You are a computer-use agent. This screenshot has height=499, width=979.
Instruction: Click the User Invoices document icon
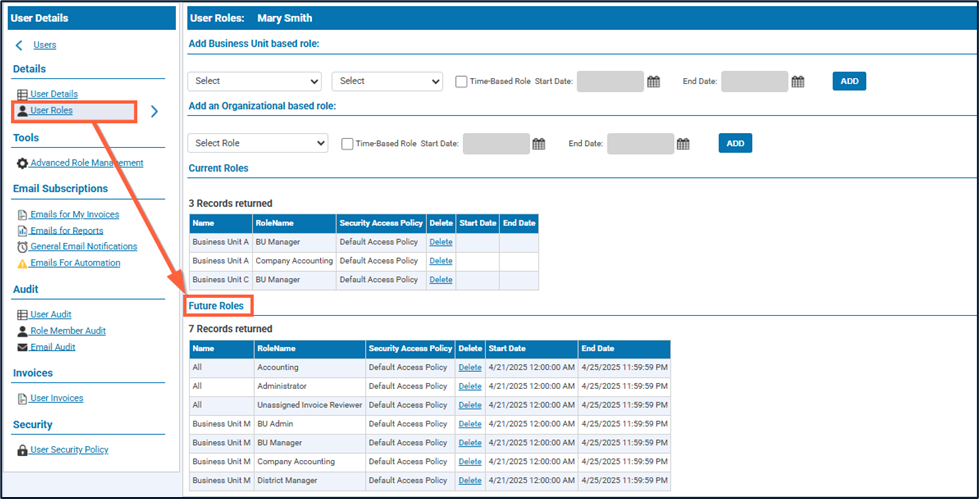[x=22, y=398]
